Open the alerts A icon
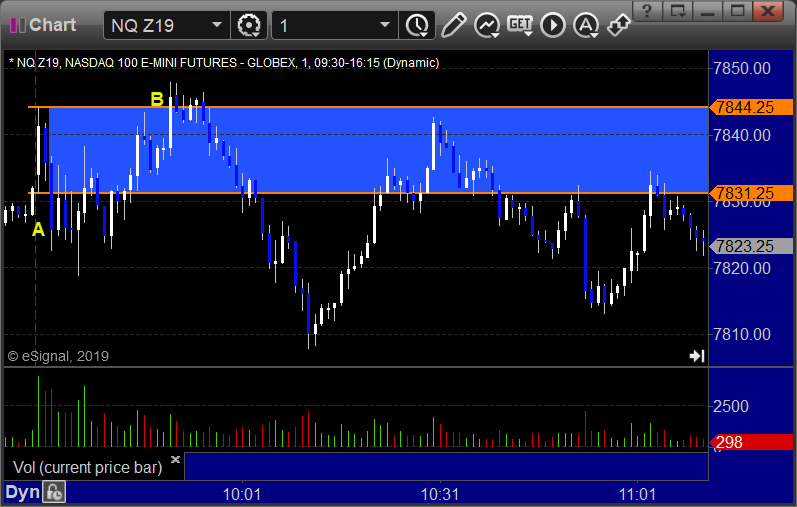Image resolution: width=797 pixels, height=507 pixels. coord(586,25)
